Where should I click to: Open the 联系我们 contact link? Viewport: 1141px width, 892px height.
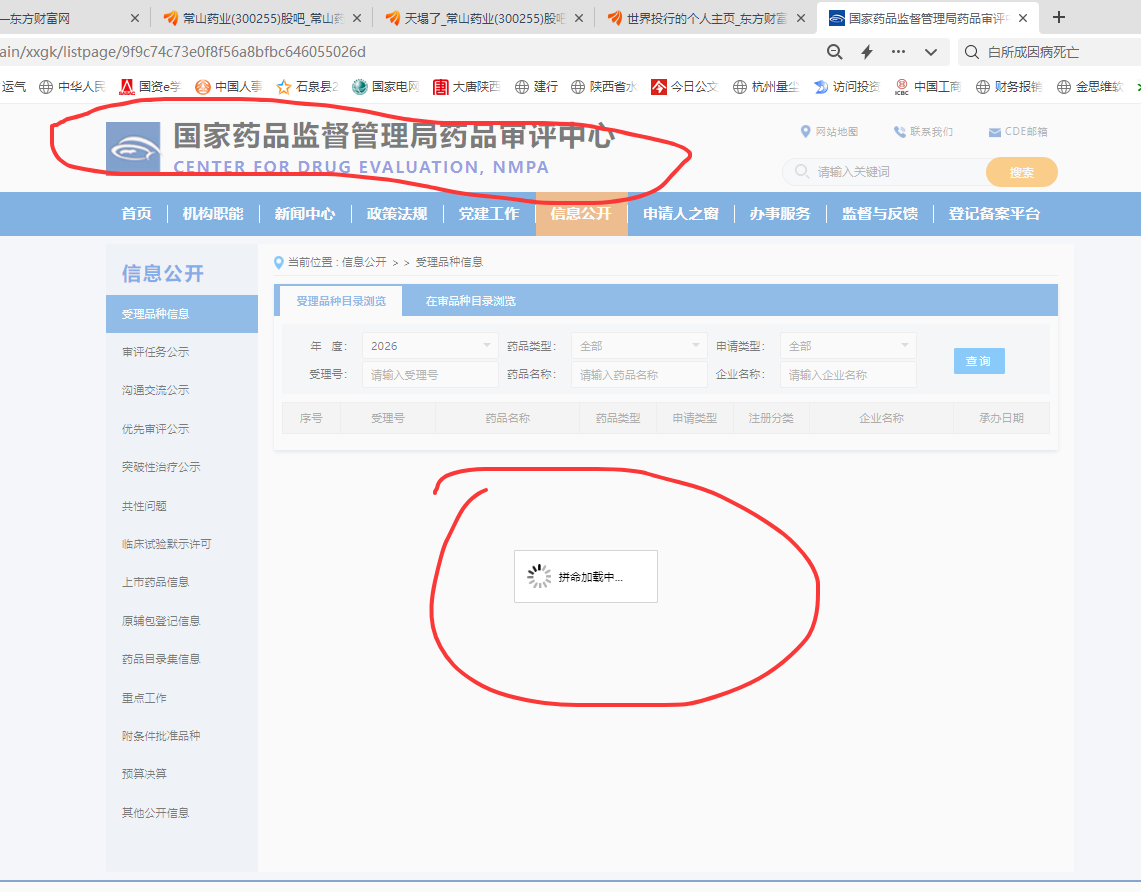pyautogui.click(x=923, y=132)
